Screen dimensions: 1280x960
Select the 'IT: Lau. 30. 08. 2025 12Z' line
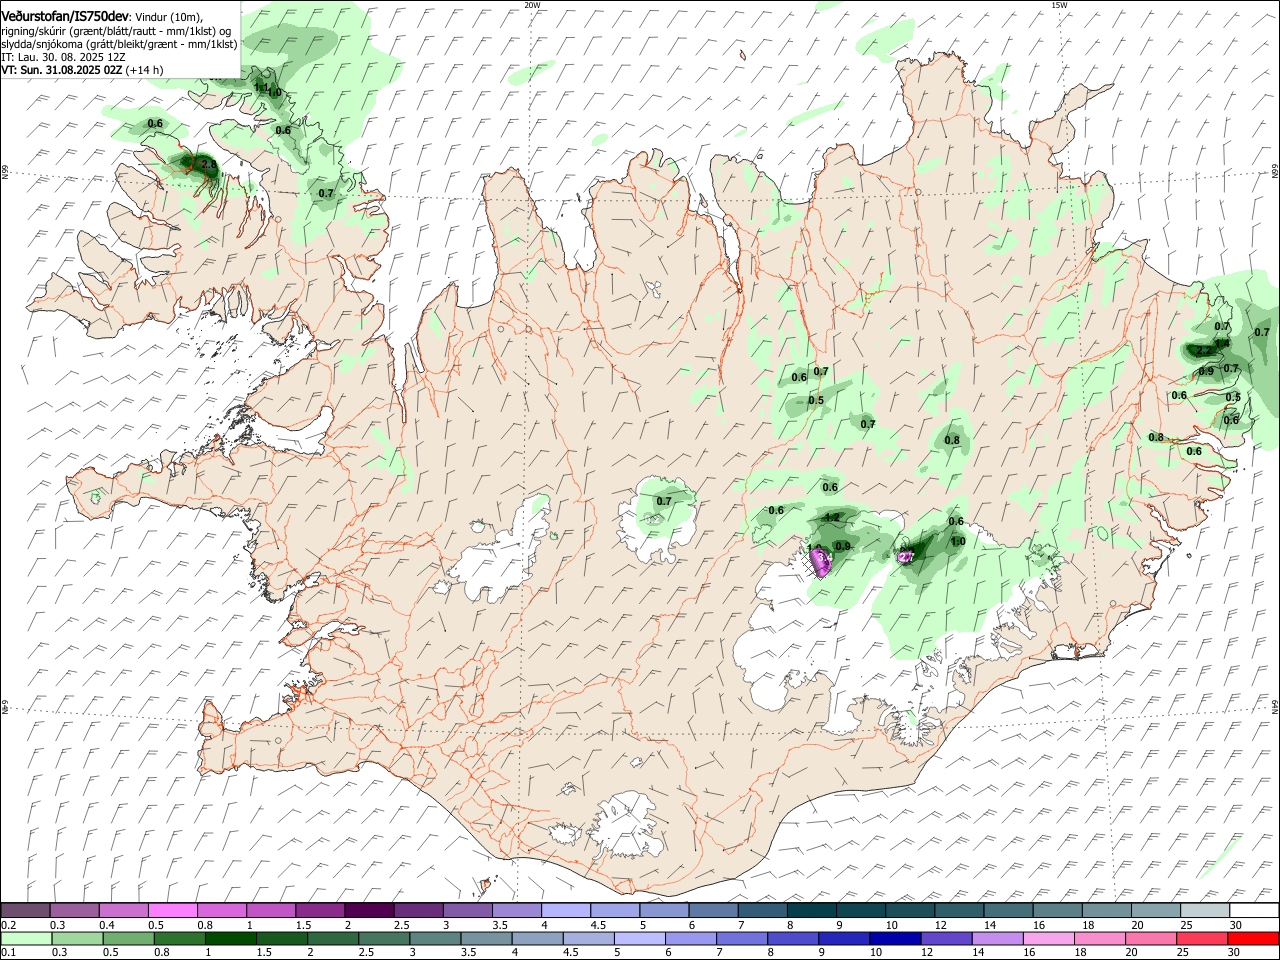coord(63,57)
